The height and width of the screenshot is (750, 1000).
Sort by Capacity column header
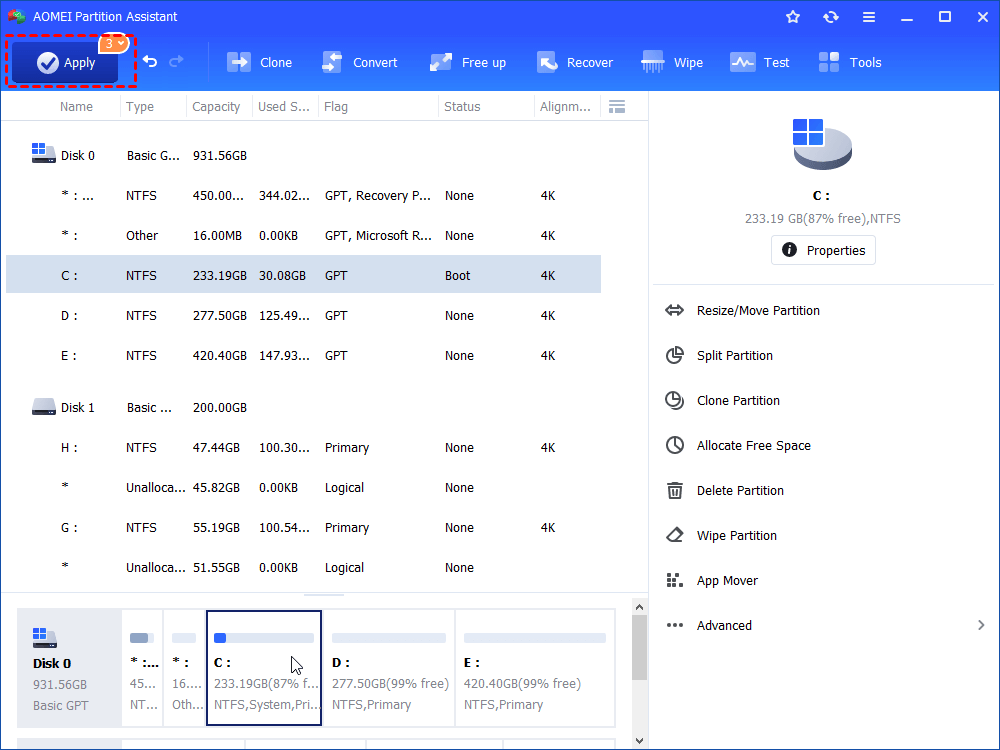(216, 107)
